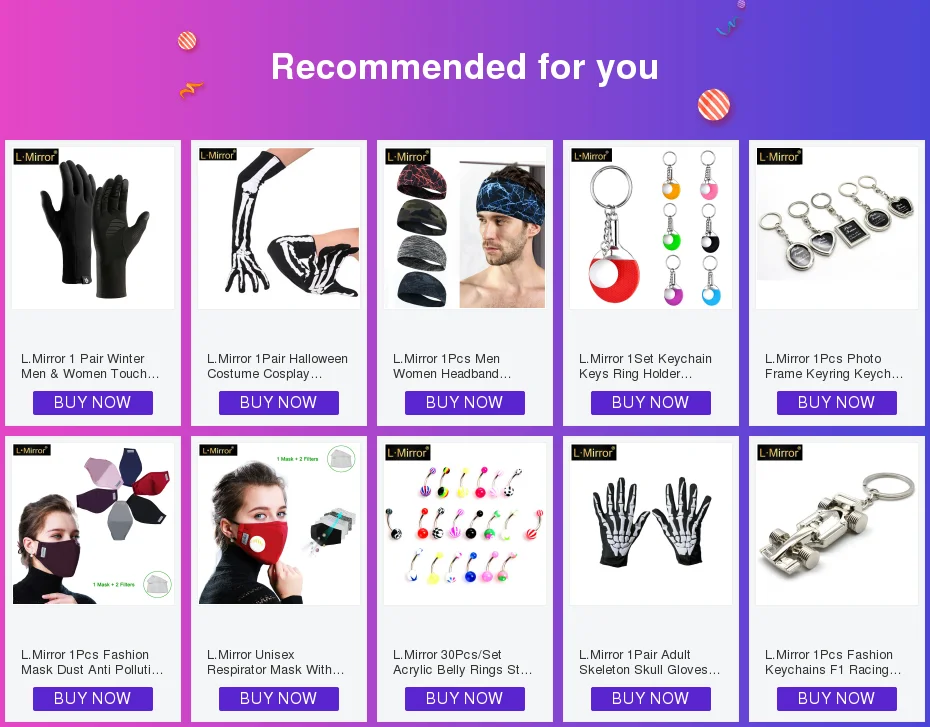Open the F1 racing car keychain image

click(x=837, y=524)
